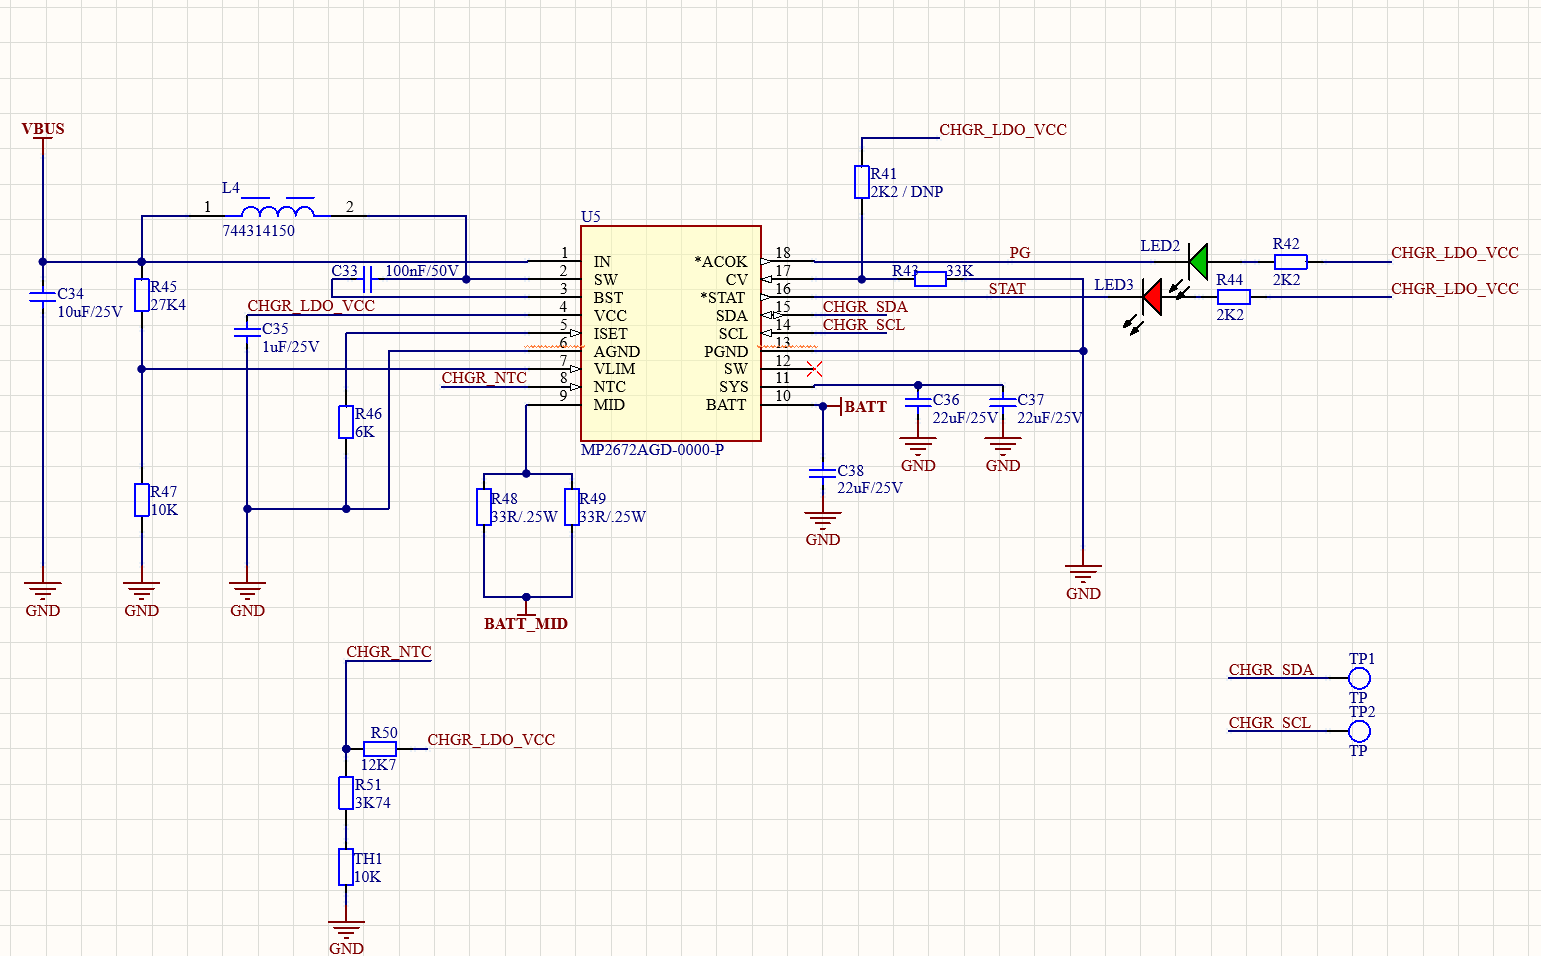Click capacitor C34 10uF/25V symbol
The width and height of the screenshot is (1541, 956).
point(42,297)
